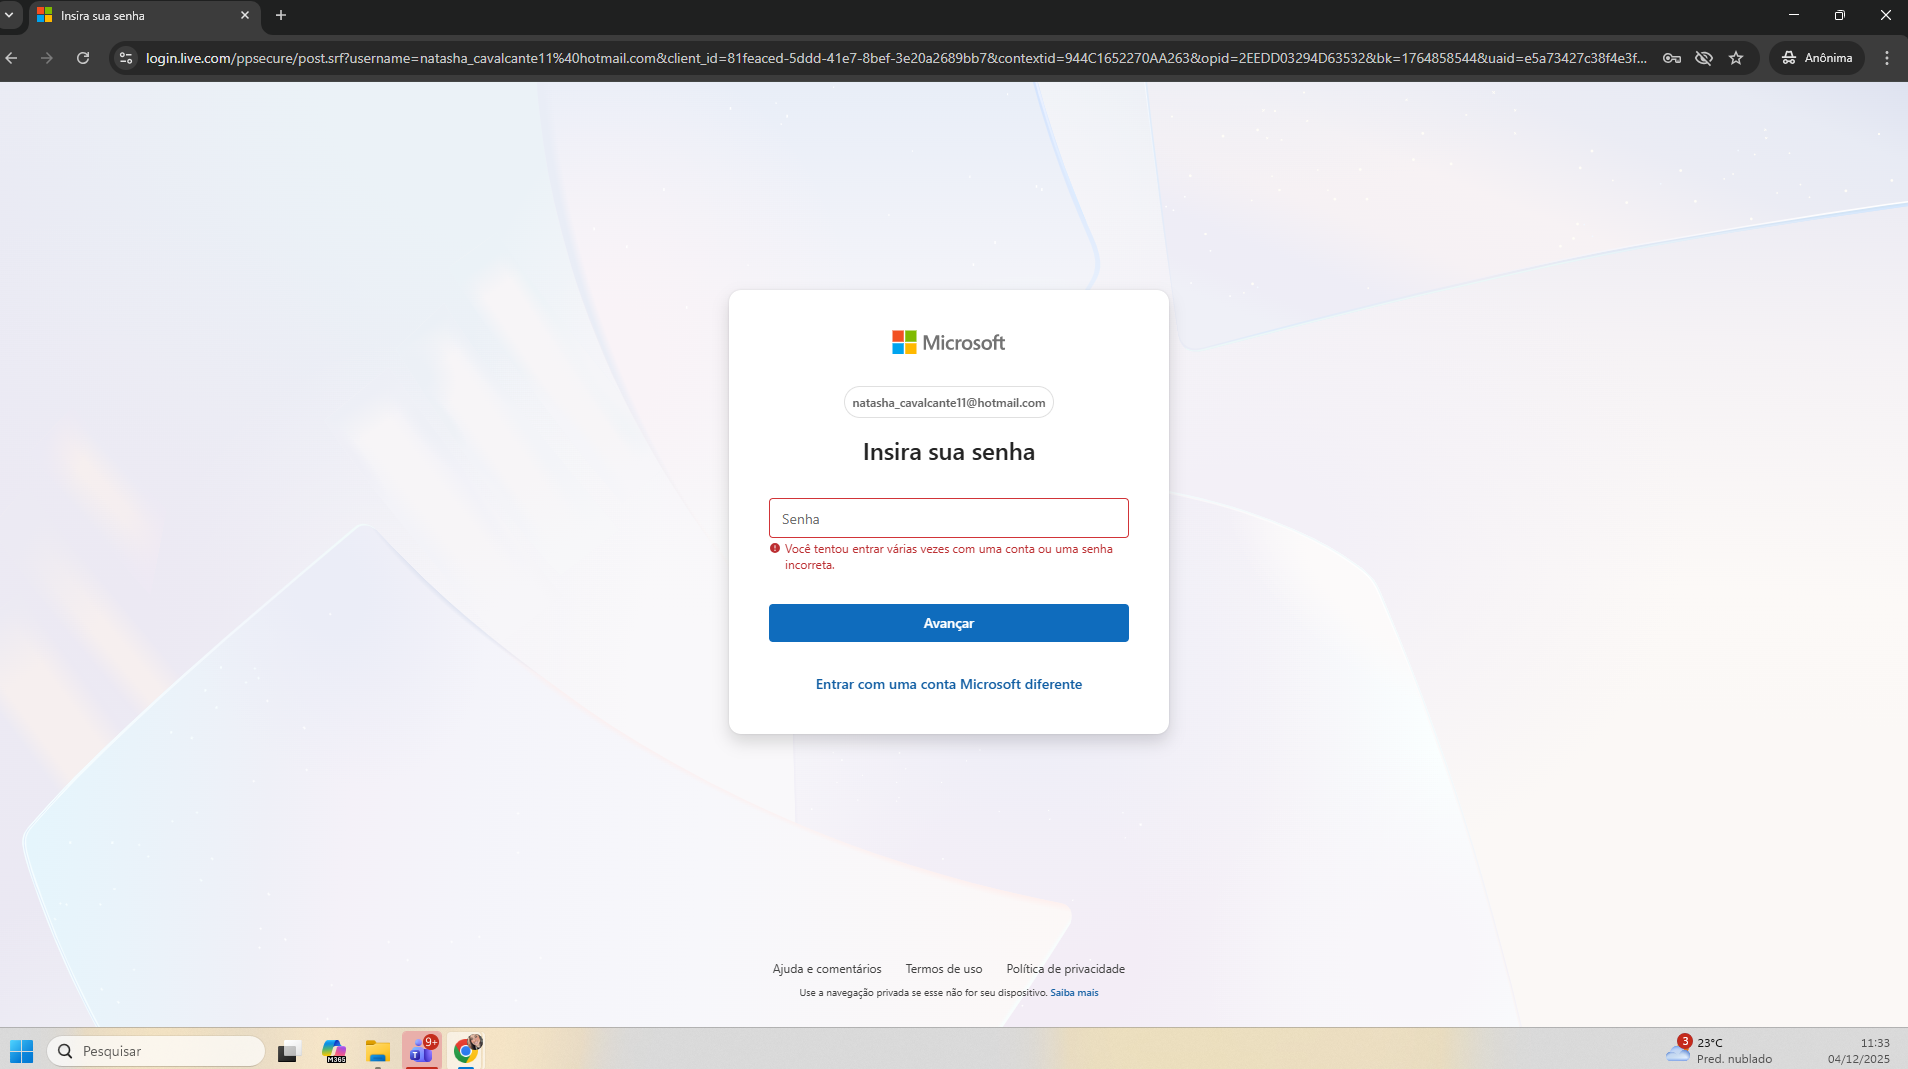Open the Windows Start menu
The height and width of the screenshot is (1069, 1908).
pyautogui.click(x=21, y=1051)
